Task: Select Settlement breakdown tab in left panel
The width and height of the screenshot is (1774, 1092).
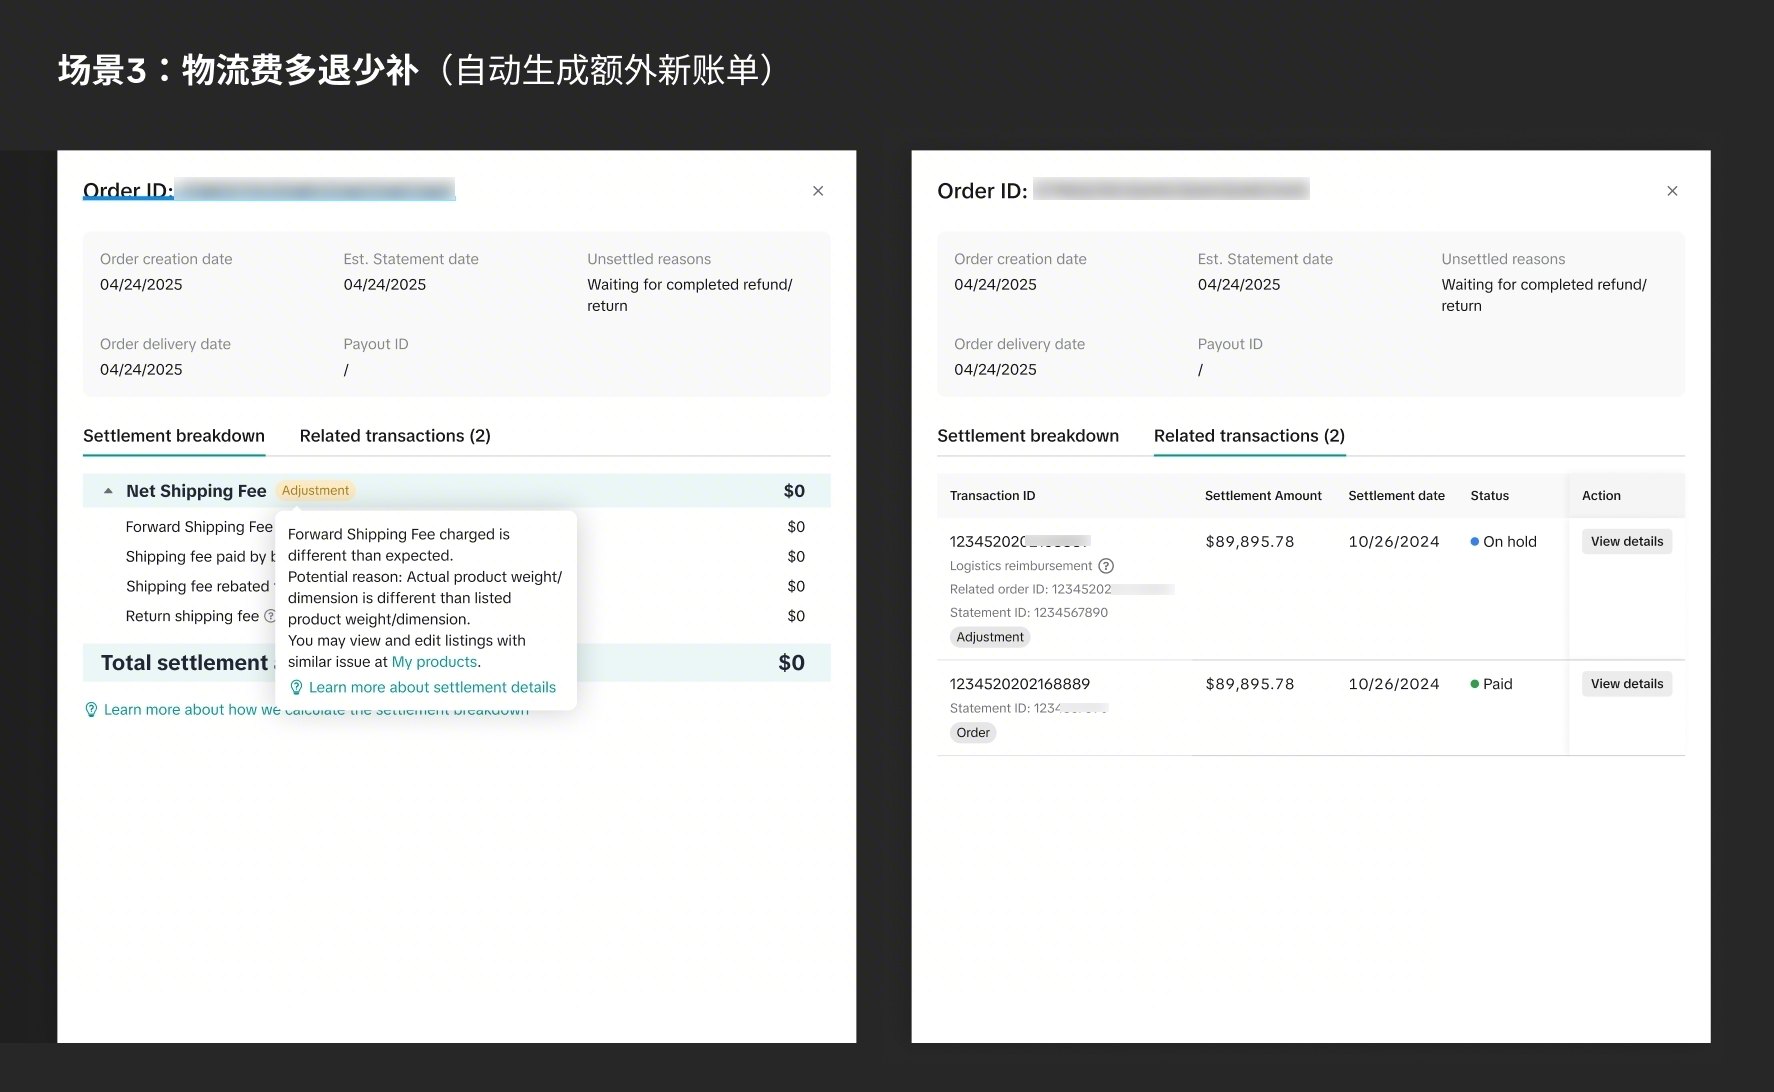Action: click(x=174, y=436)
